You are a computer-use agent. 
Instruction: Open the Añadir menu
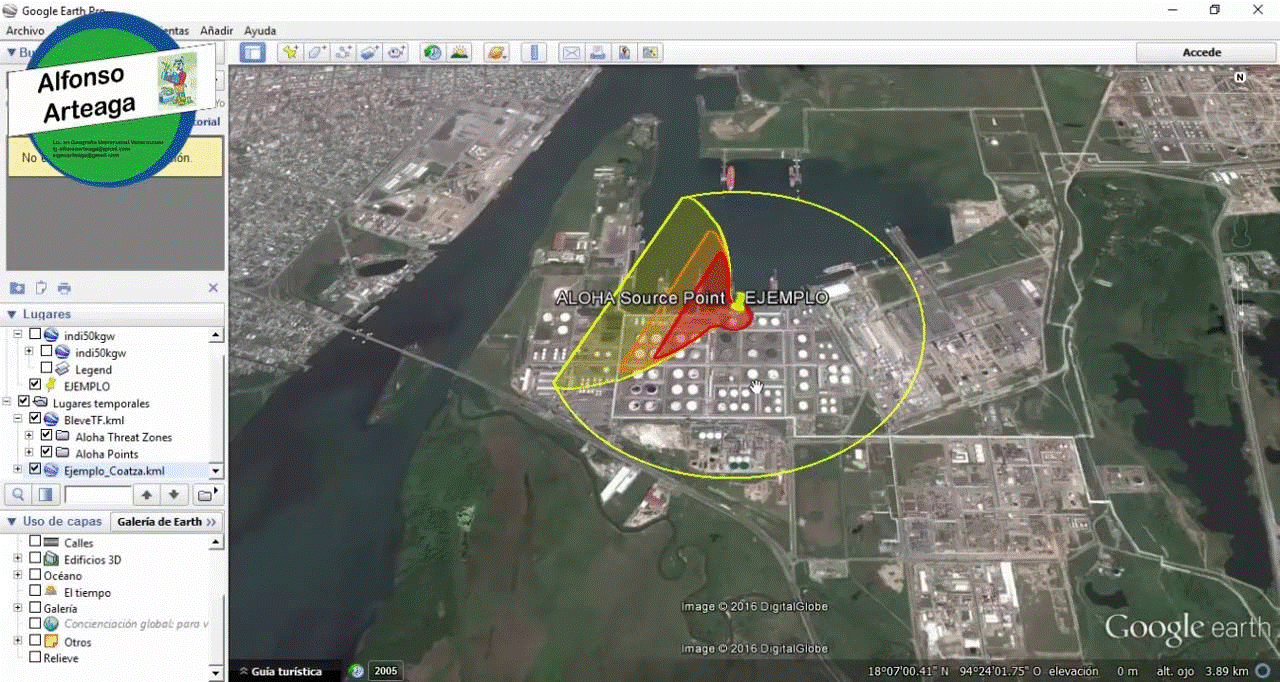click(x=217, y=31)
